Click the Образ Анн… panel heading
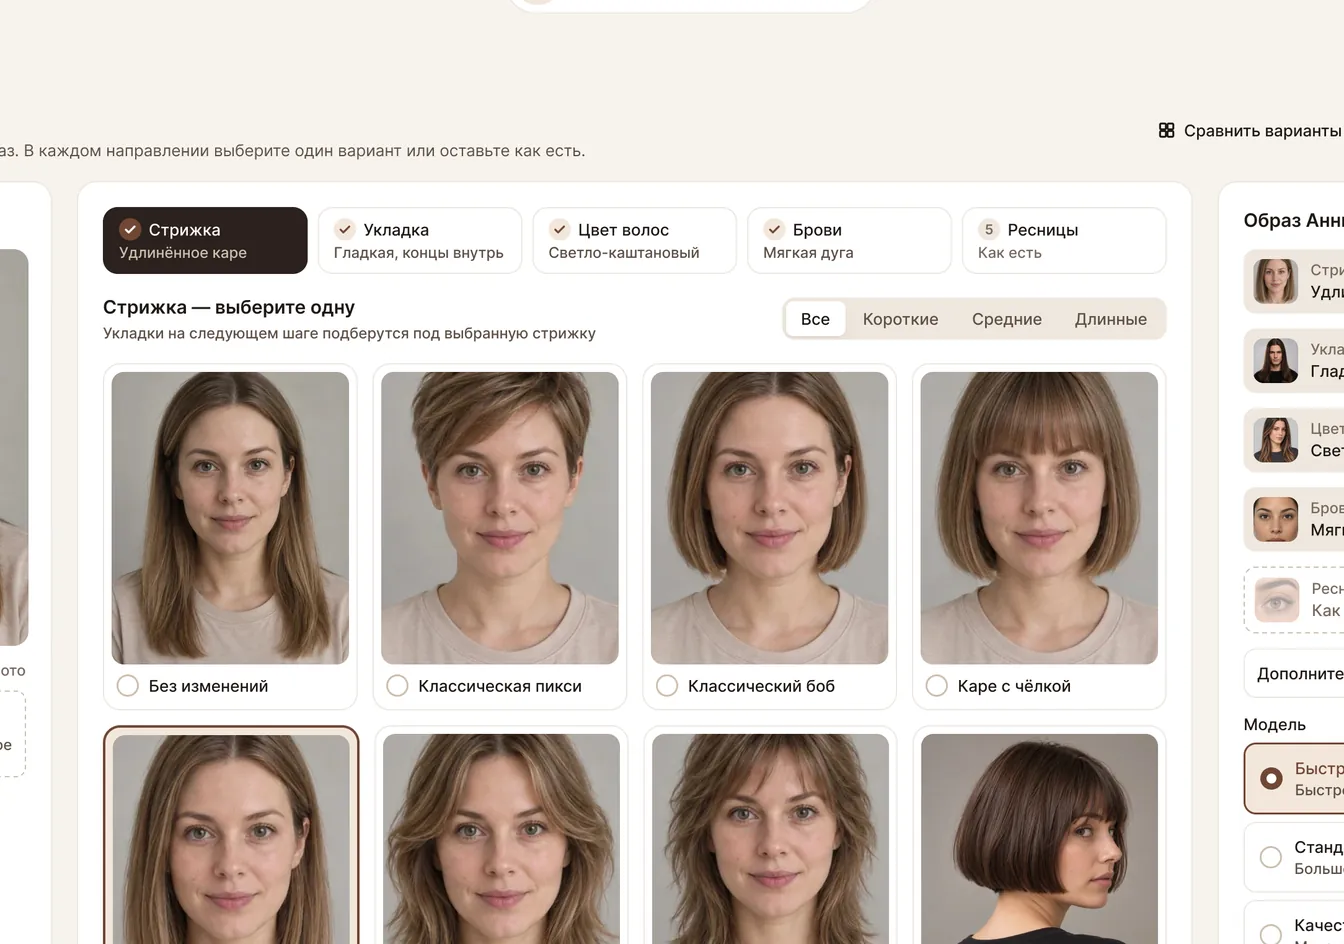This screenshot has width=1344, height=944. click(x=1293, y=220)
